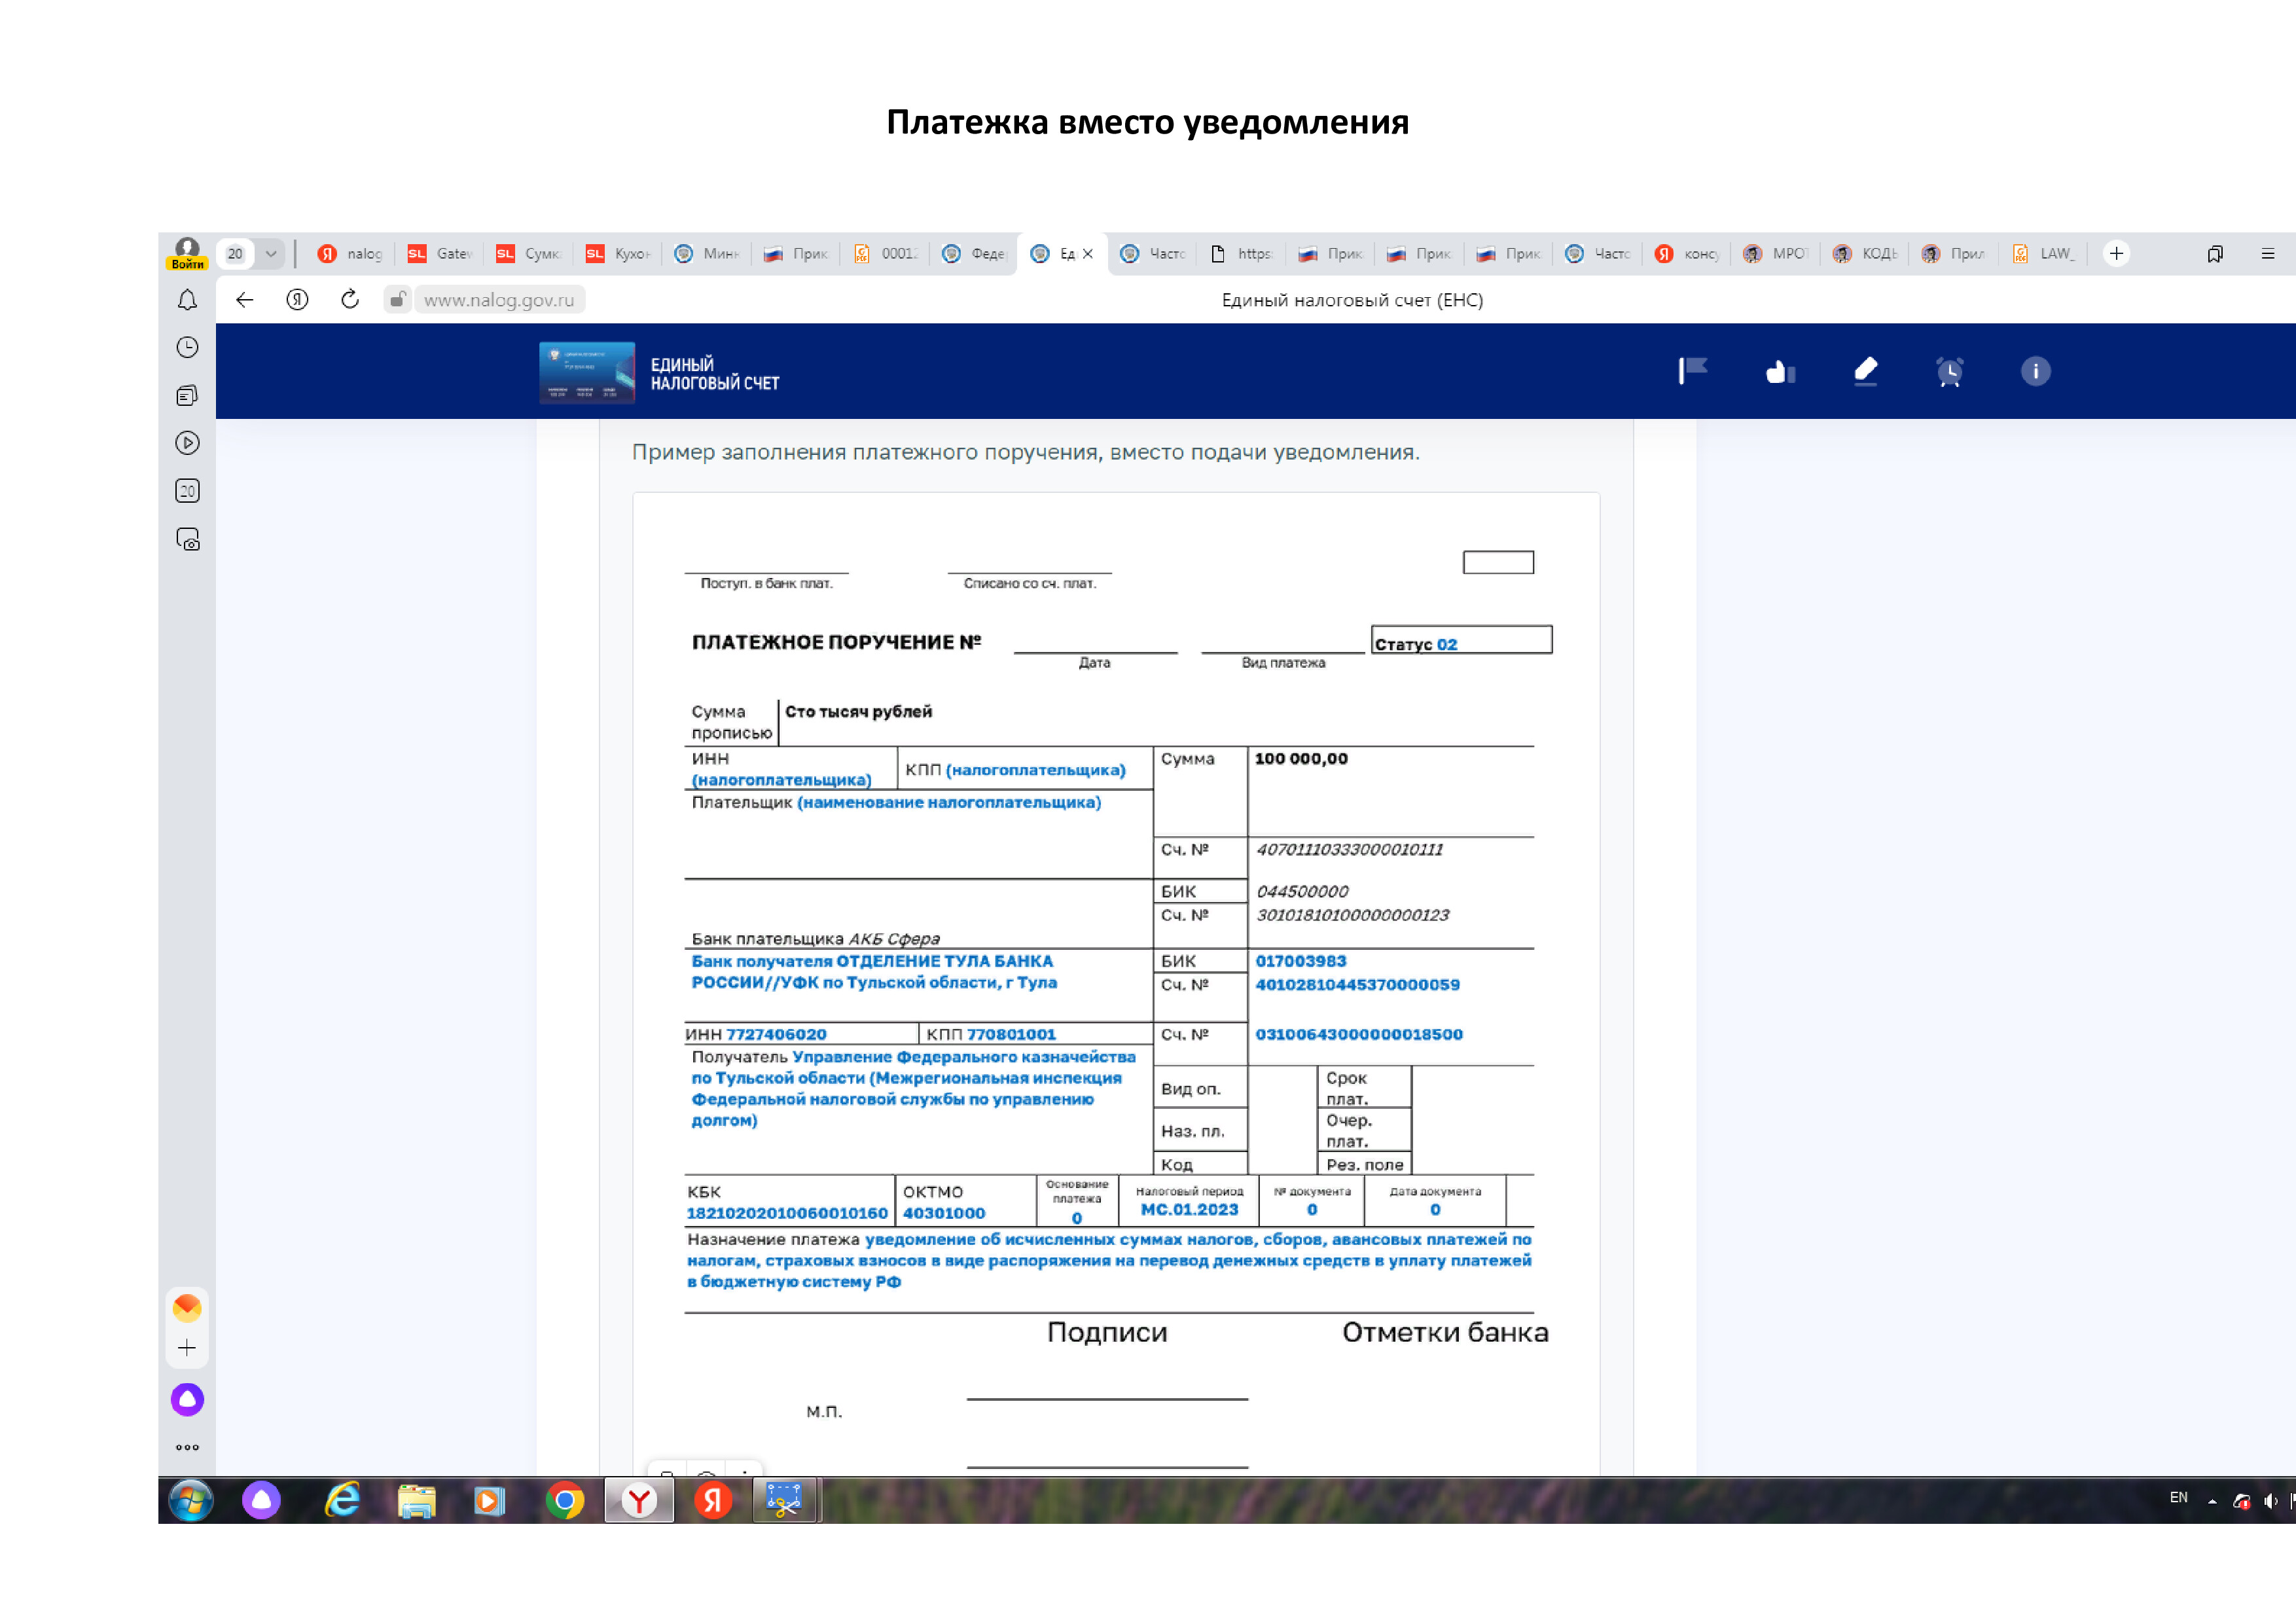Open the browser hamburger menu
Image resolution: width=2296 pixels, height=1624 pixels.
(2267, 254)
